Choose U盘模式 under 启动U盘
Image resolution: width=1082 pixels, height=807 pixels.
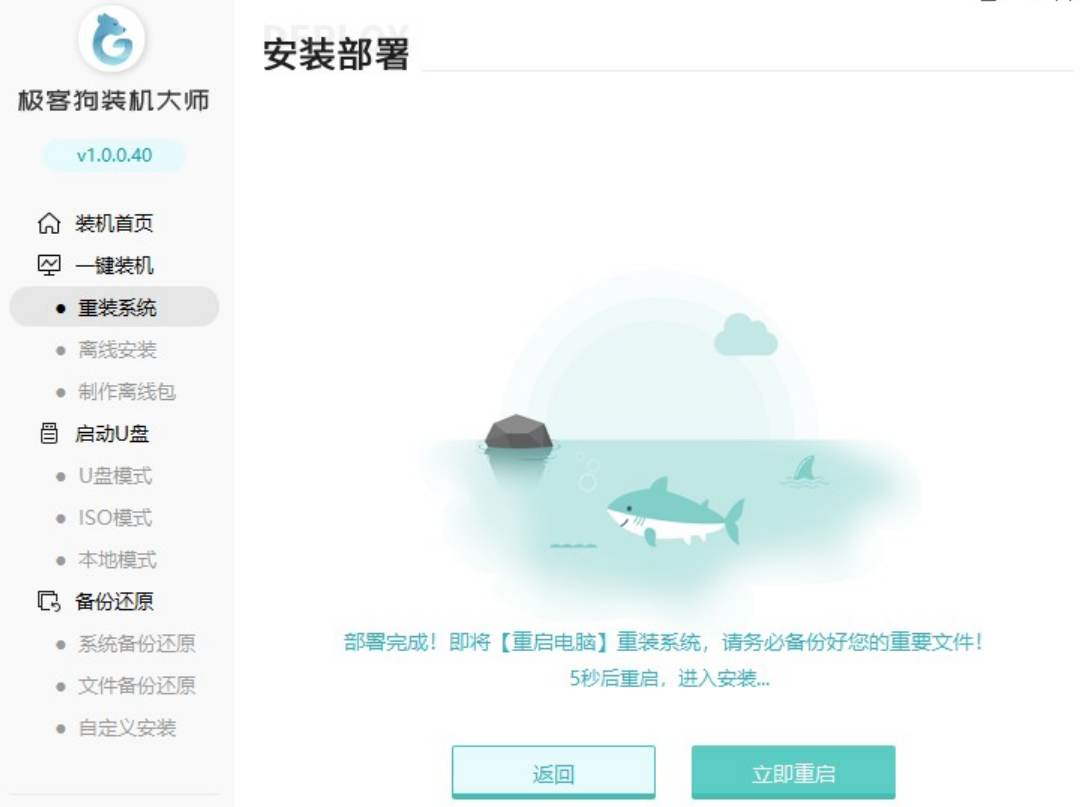(x=115, y=476)
